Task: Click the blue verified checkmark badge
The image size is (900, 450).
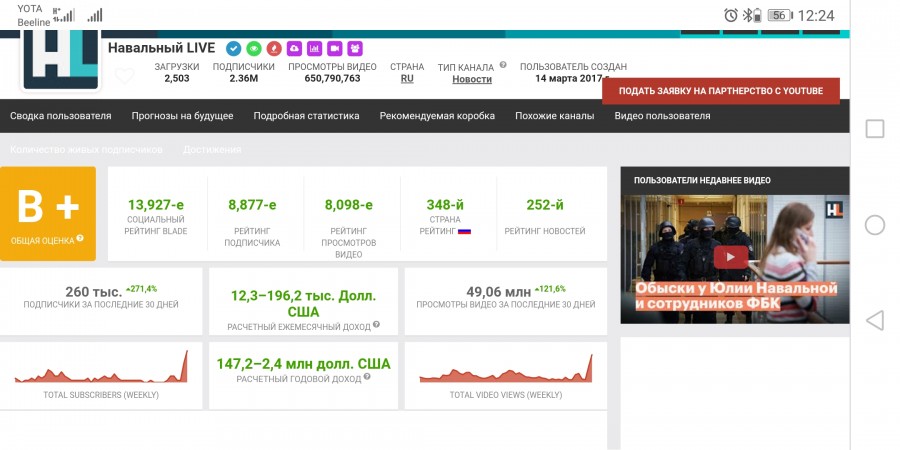Action: pyautogui.click(x=233, y=48)
